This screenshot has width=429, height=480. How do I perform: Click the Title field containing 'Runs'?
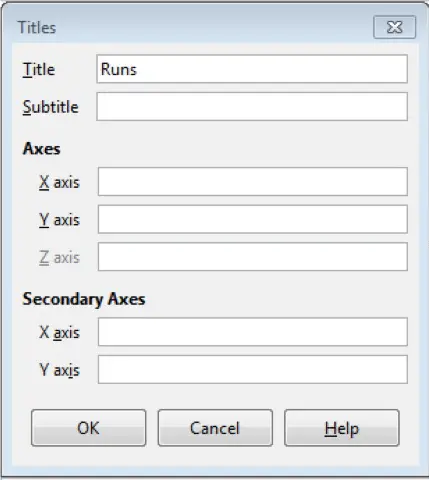[252, 69]
